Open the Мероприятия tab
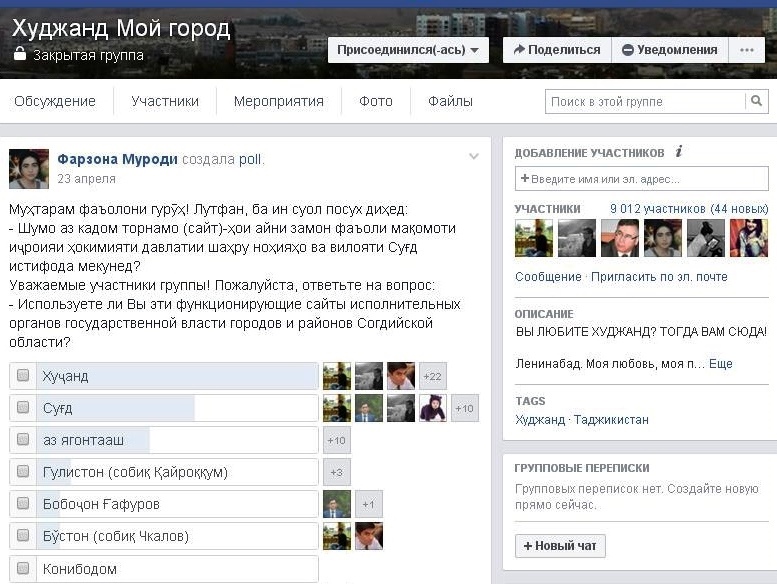Image resolution: width=777 pixels, height=584 pixels. tap(278, 101)
